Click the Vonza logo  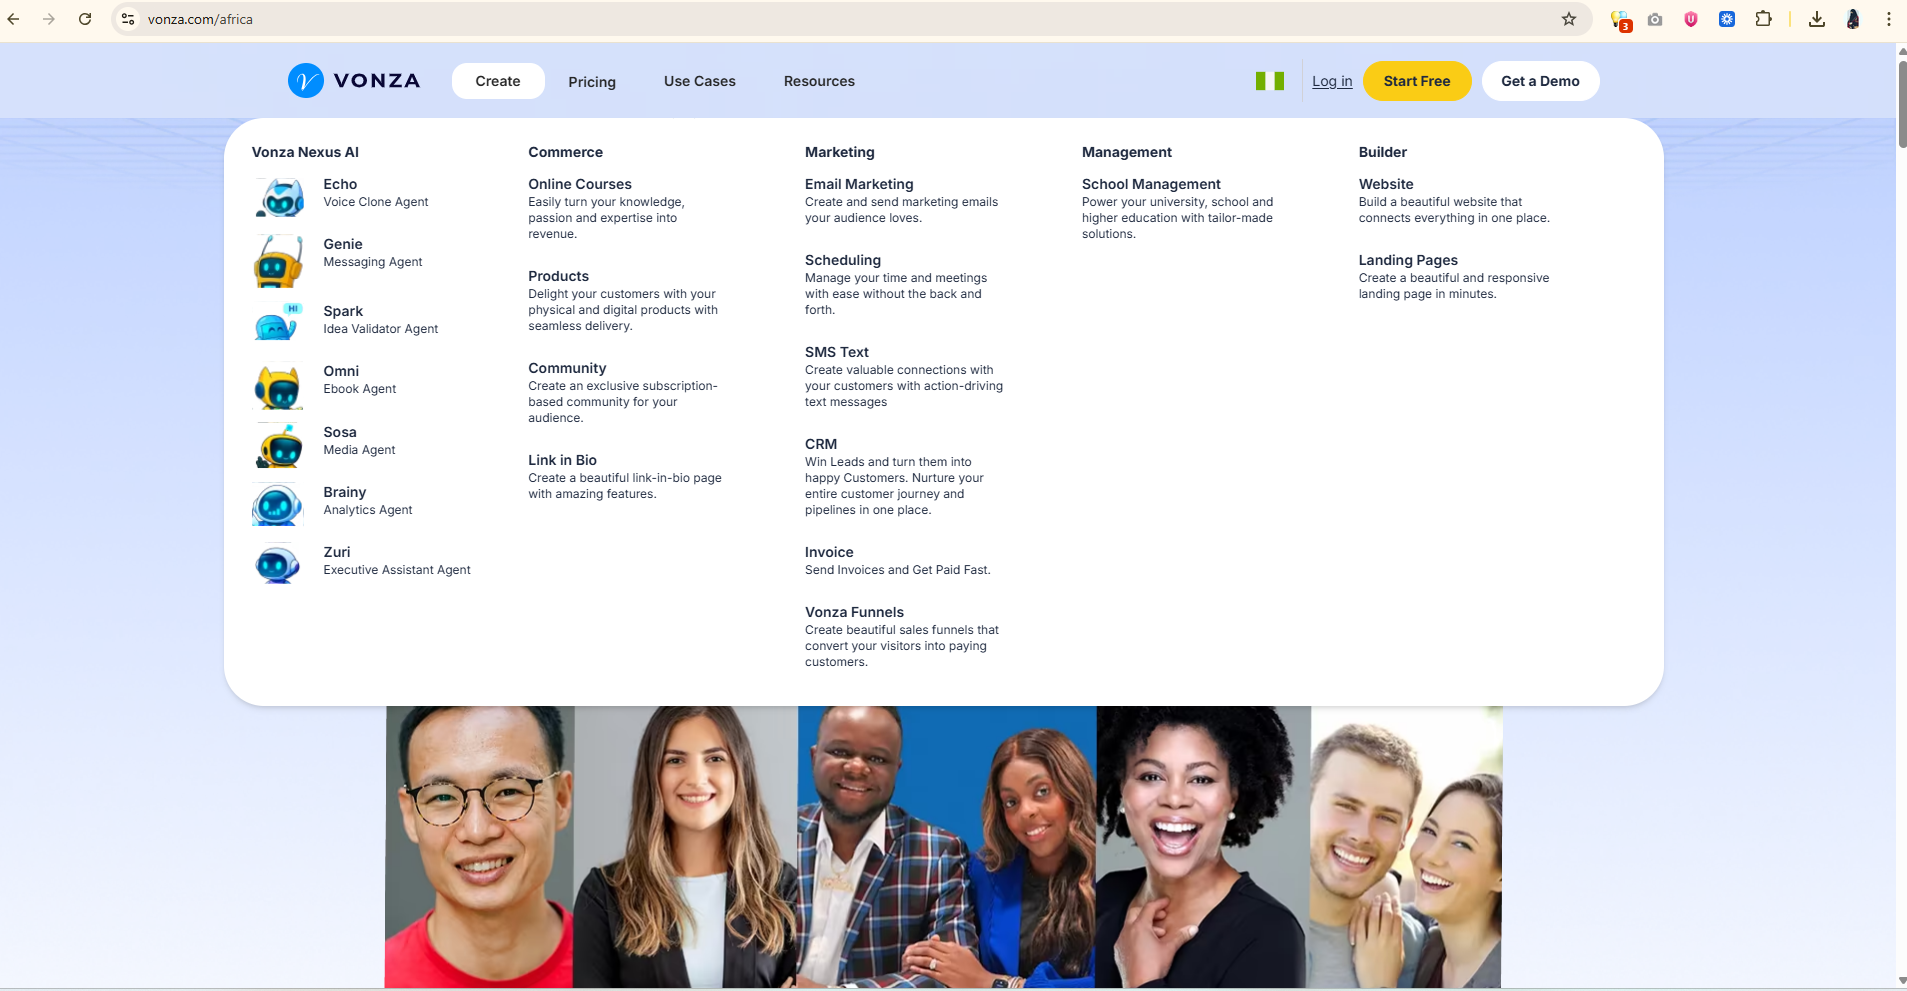tap(354, 81)
